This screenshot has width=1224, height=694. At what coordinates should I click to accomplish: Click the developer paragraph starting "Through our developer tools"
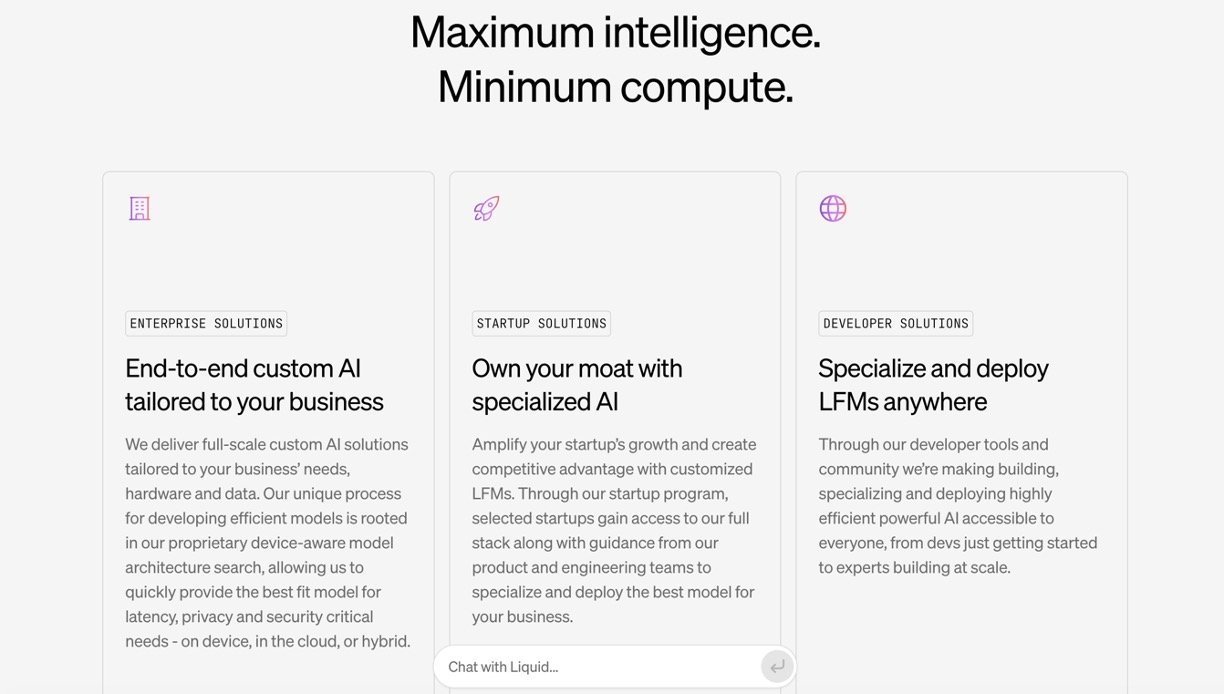(x=958, y=505)
